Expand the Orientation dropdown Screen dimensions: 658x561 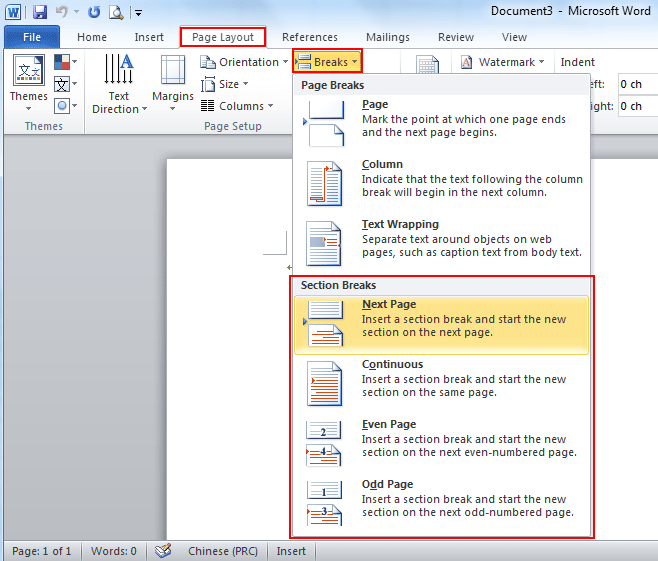[244, 62]
